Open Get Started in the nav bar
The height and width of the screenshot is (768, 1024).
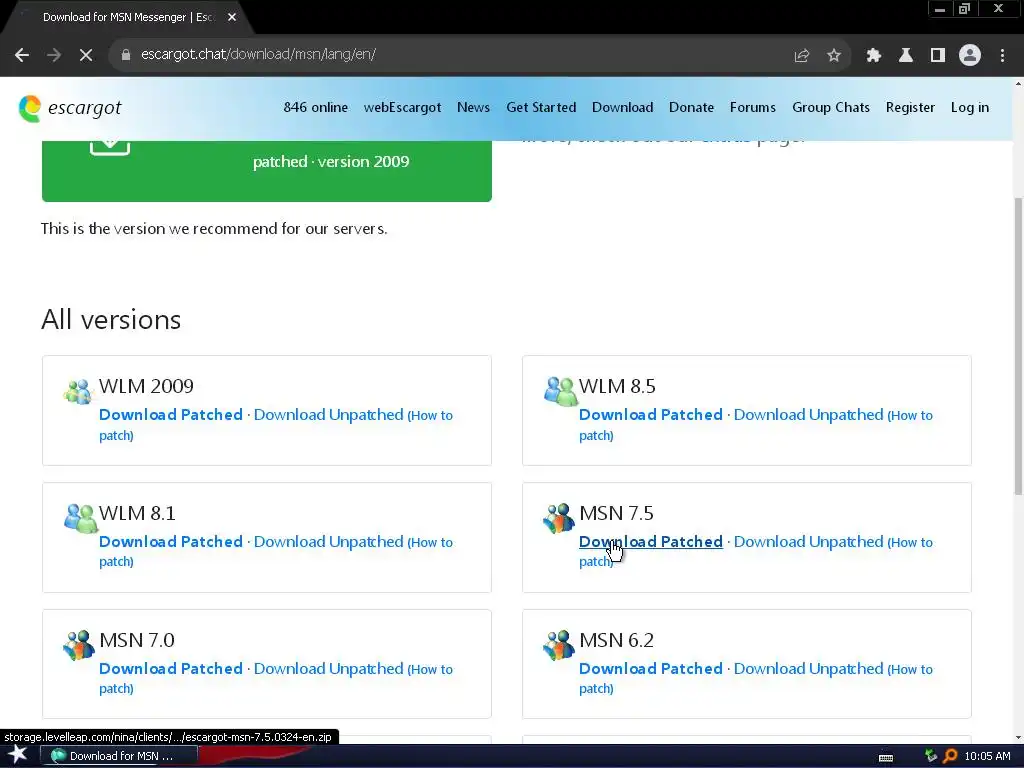click(541, 107)
